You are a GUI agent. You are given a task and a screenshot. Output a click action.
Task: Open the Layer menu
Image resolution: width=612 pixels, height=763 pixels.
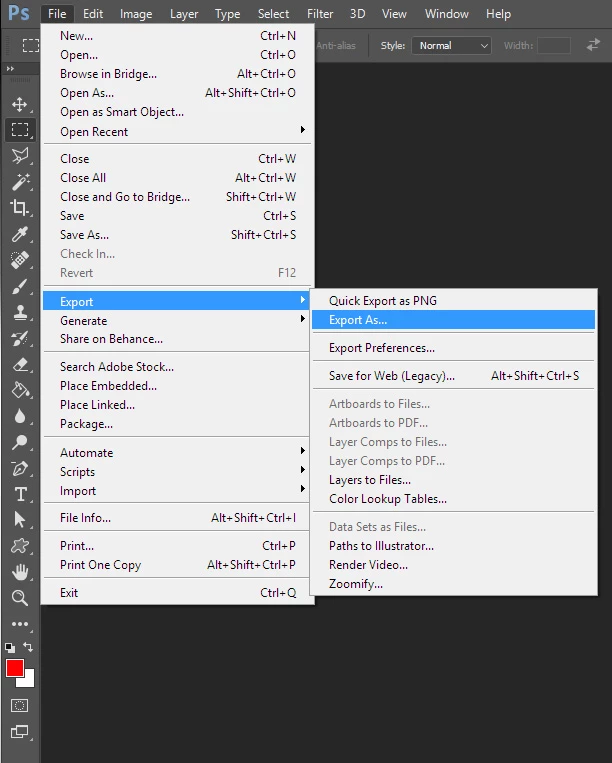pos(184,14)
